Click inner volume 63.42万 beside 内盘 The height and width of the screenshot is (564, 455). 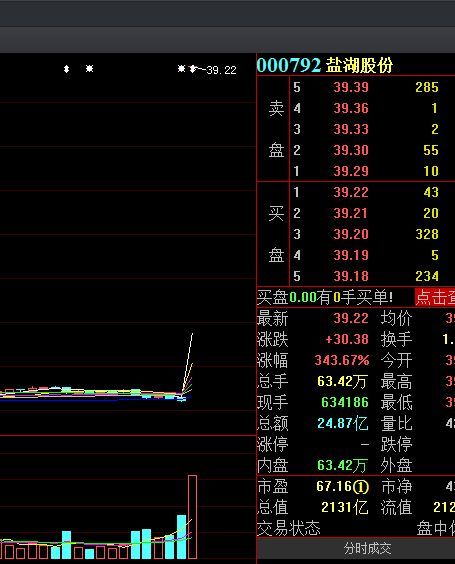pos(342,465)
